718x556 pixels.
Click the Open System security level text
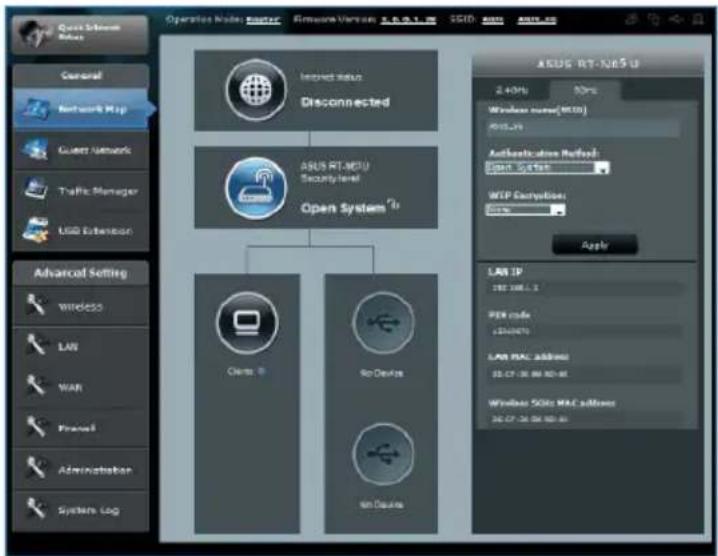click(x=343, y=208)
